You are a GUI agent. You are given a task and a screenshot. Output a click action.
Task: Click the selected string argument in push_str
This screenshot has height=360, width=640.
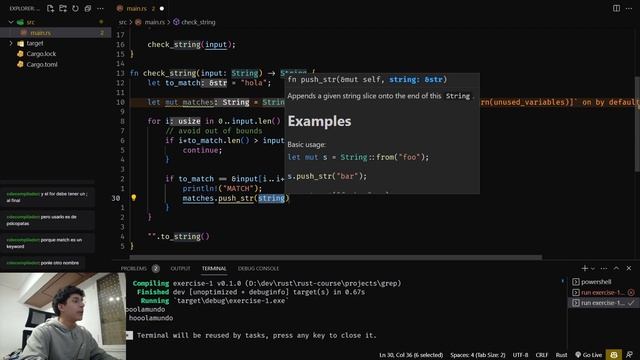[x=271, y=198]
